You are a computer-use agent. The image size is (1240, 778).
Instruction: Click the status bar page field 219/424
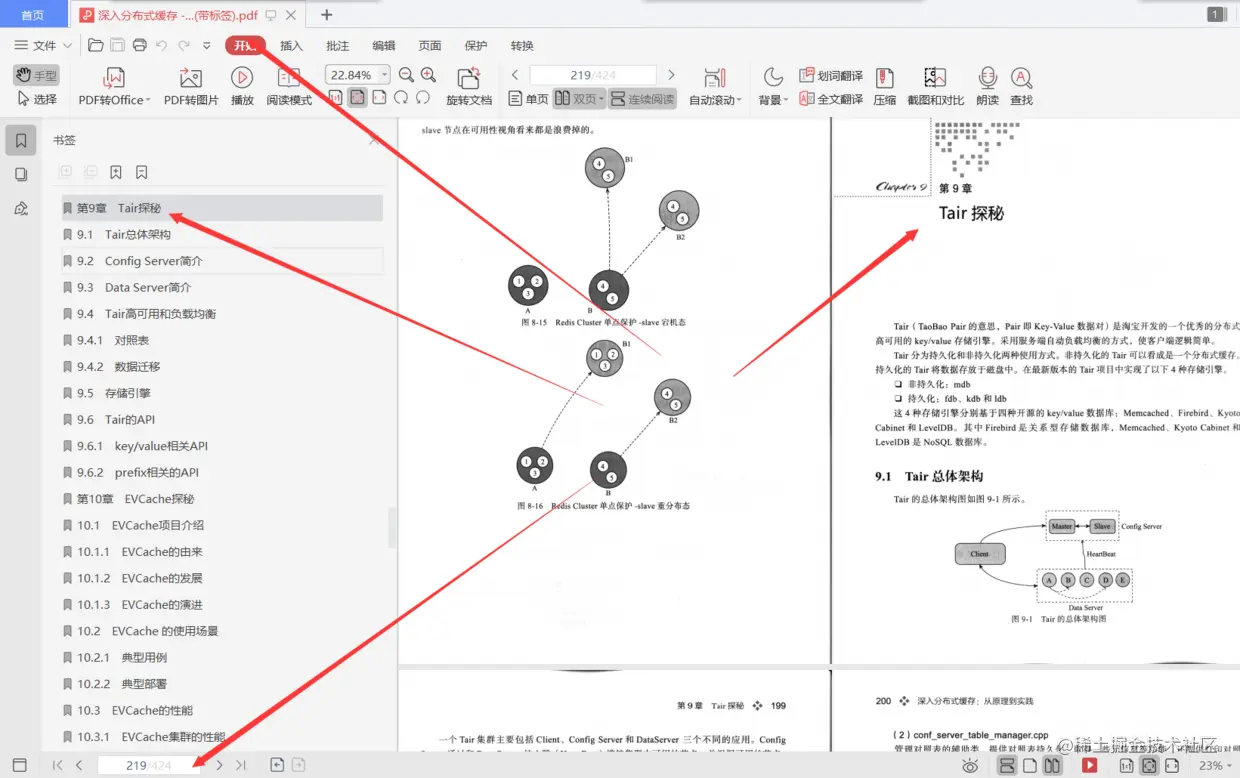click(x=149, y=765)
